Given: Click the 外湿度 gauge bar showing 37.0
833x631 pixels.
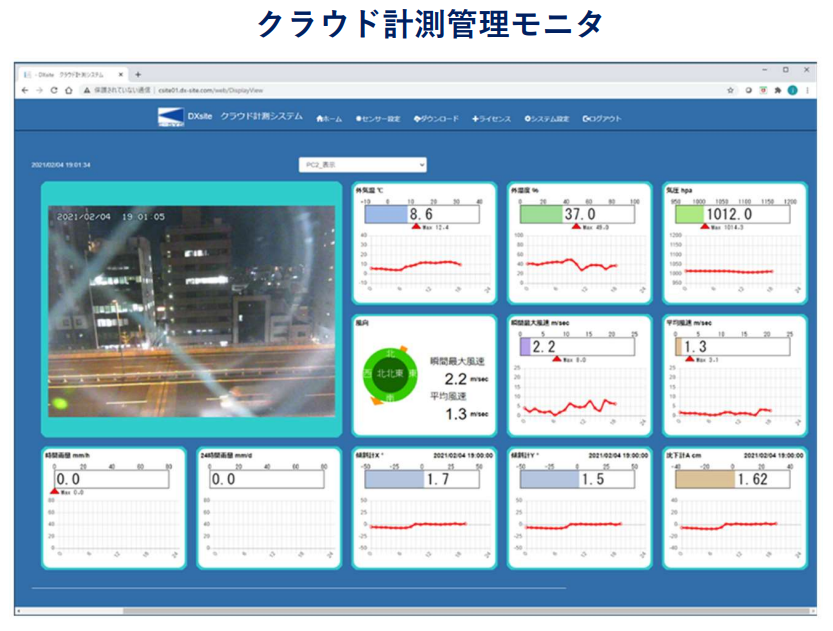Looking at the screenshot, I should tap(577, 214).
